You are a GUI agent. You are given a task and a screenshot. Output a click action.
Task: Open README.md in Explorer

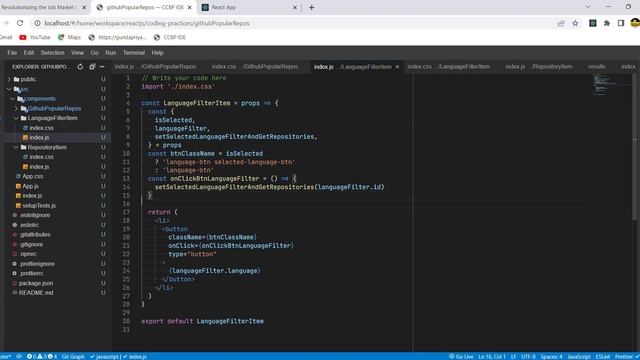pyautogui.click(x=36, y=293)
